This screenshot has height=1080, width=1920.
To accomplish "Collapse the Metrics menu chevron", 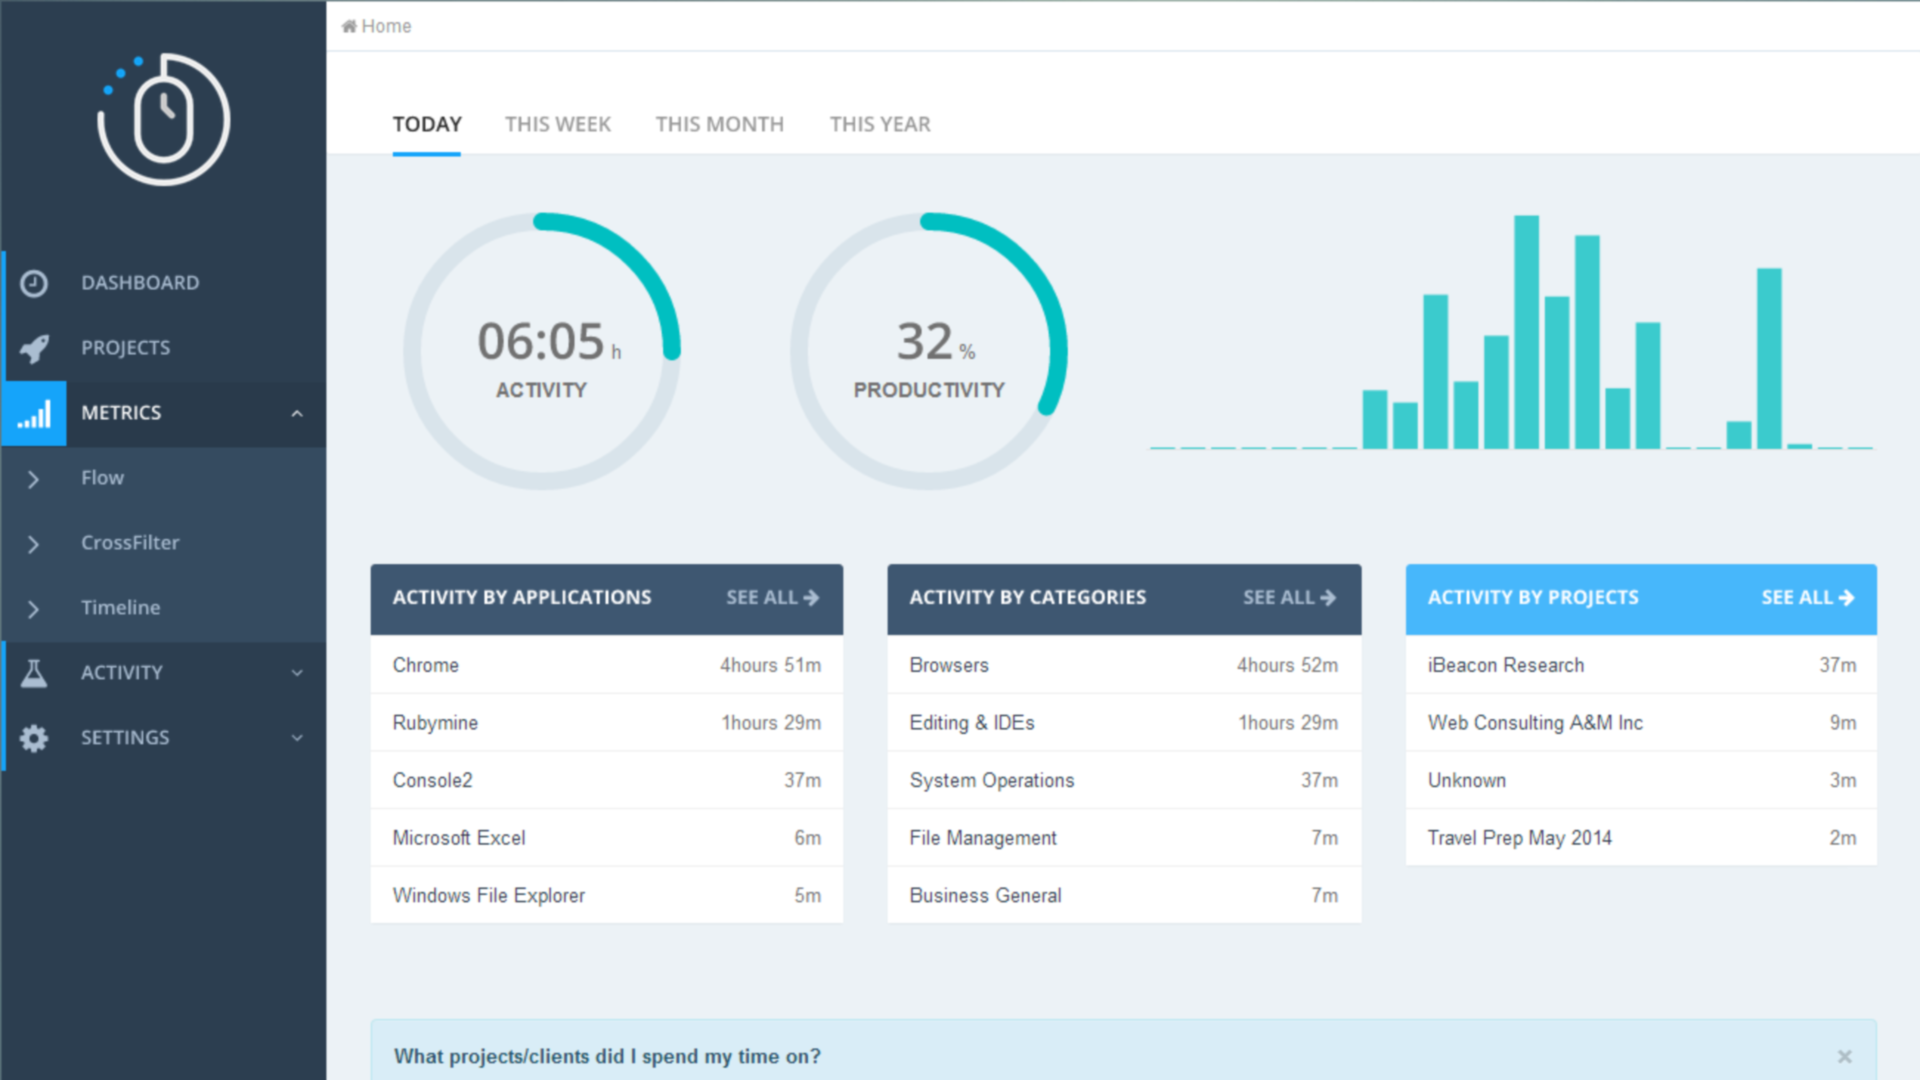I will 297,413.
